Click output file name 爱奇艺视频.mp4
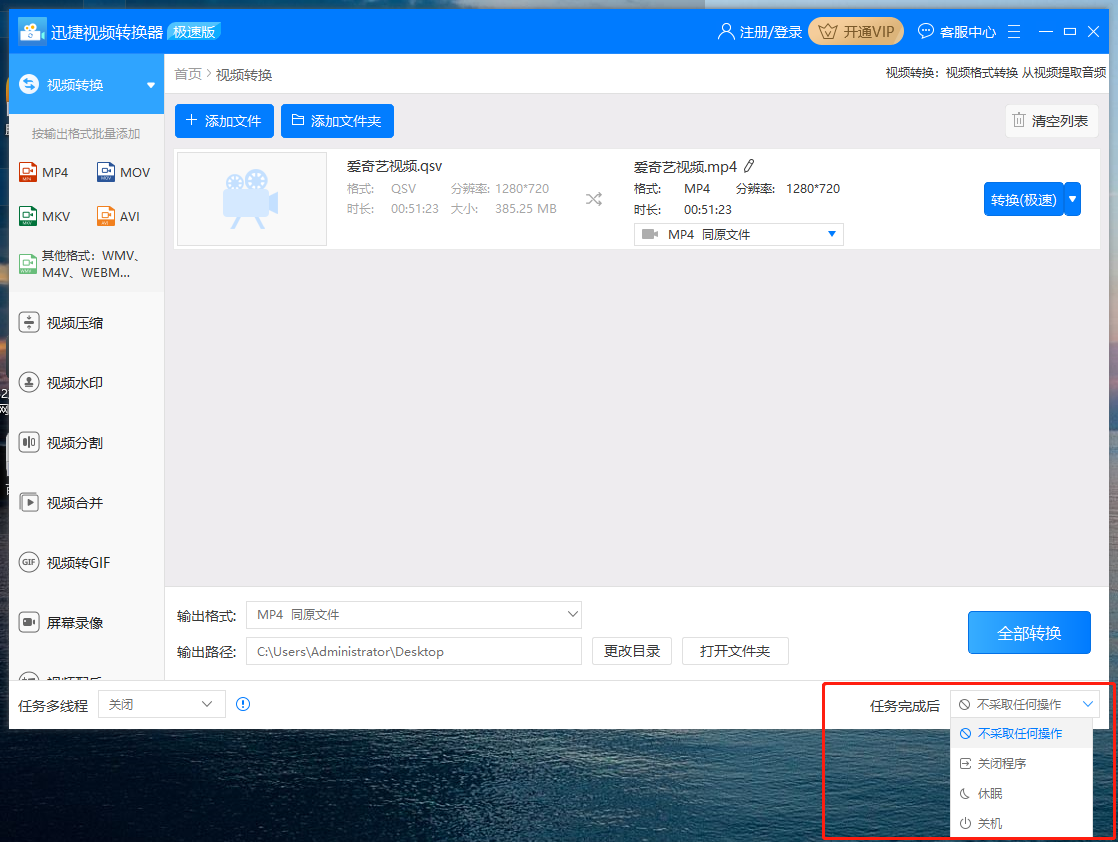 pyautogui.click(x=685, y=167)
